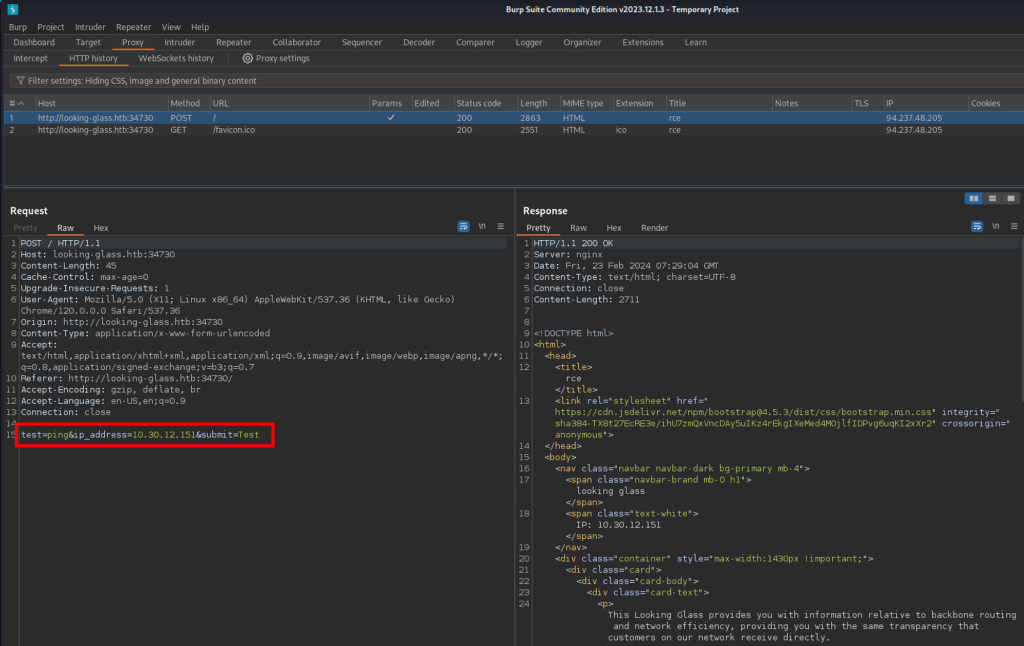Select Render view in Response panel
Image resolution: width=1024 pixels, height=646 pixels.
[654, 228]
